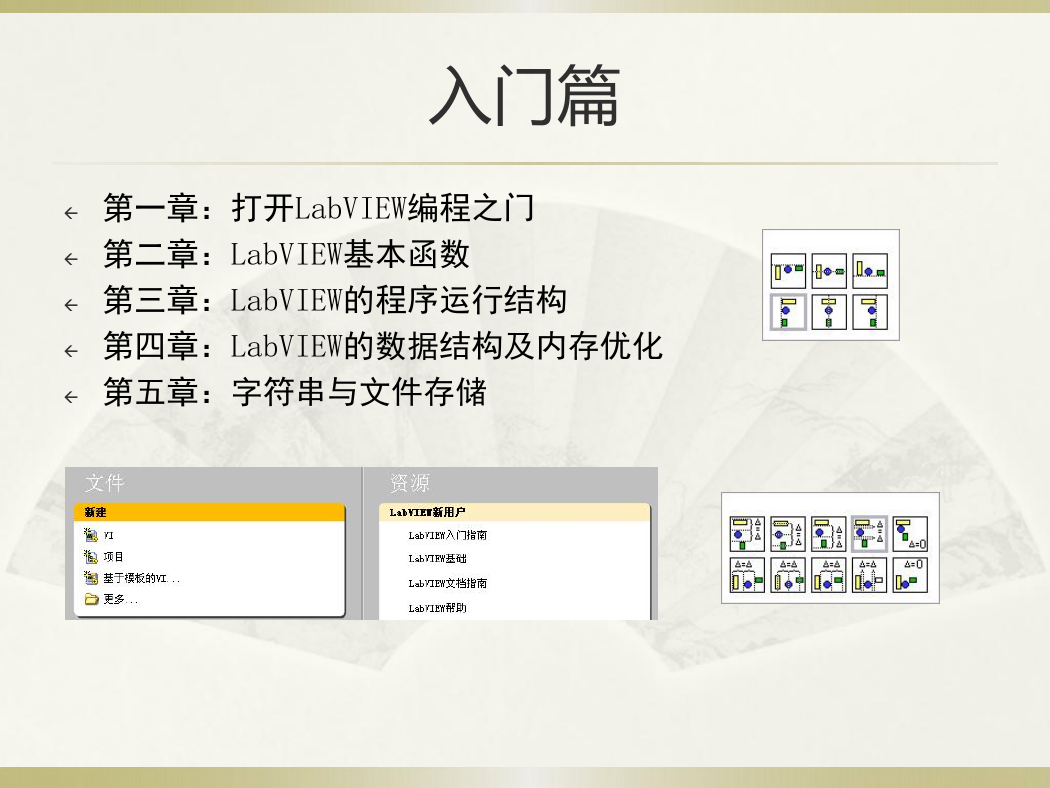Open the LabVIEW基础 link

[437, 558]
